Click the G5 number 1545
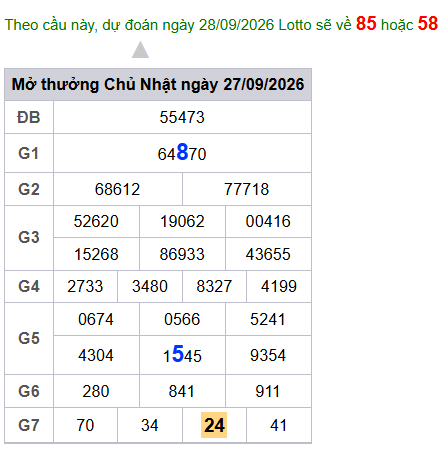 pyautogui.click(x=182, y=354)
